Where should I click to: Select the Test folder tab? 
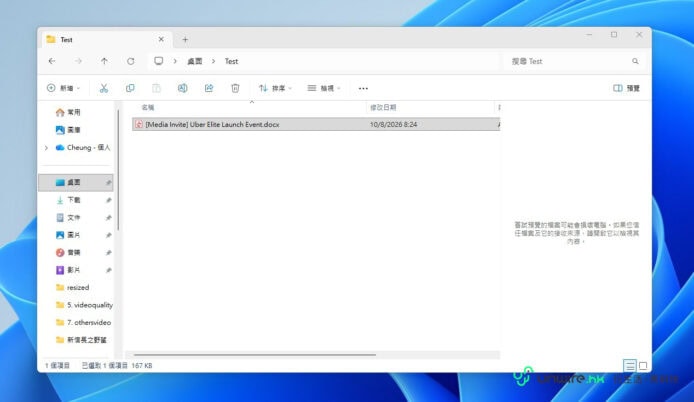104,39
